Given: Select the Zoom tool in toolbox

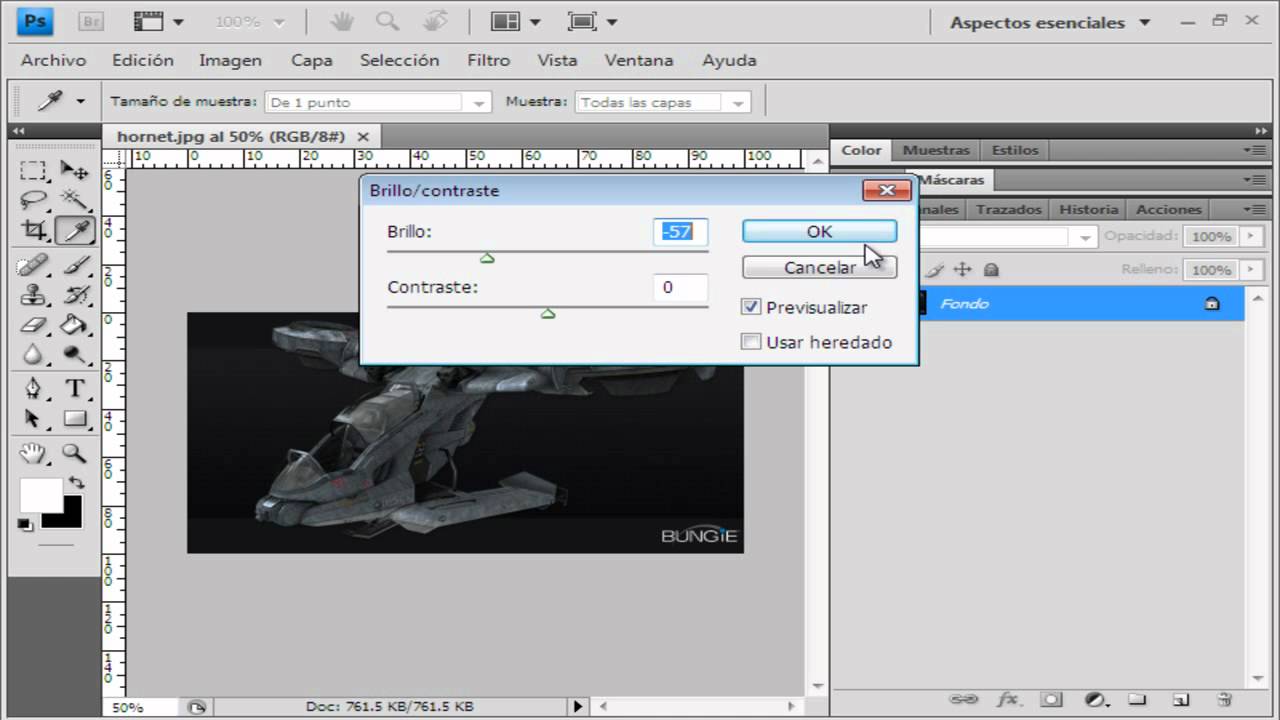Looking at the screenshot, I should [x=74, y=454].
